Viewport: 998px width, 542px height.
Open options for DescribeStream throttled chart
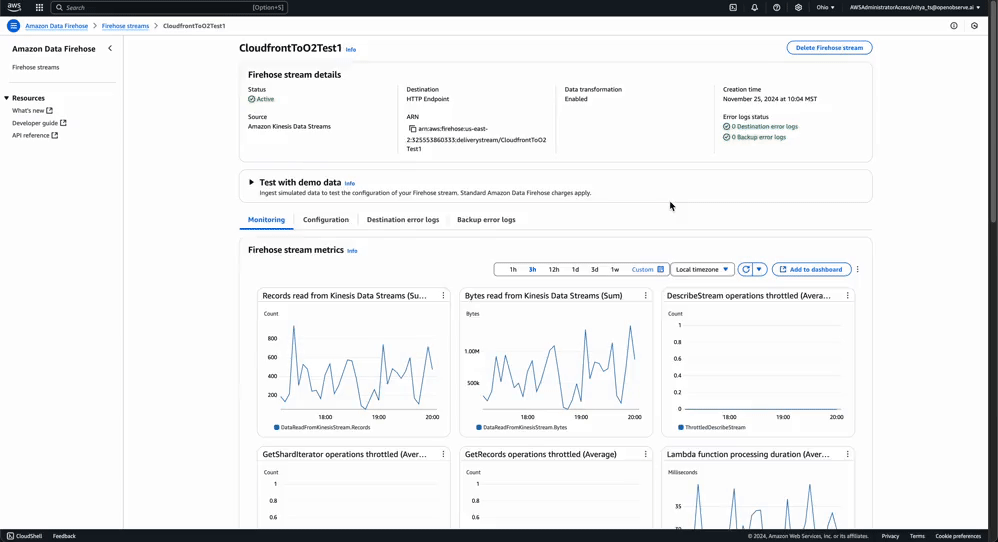point(847,296)
